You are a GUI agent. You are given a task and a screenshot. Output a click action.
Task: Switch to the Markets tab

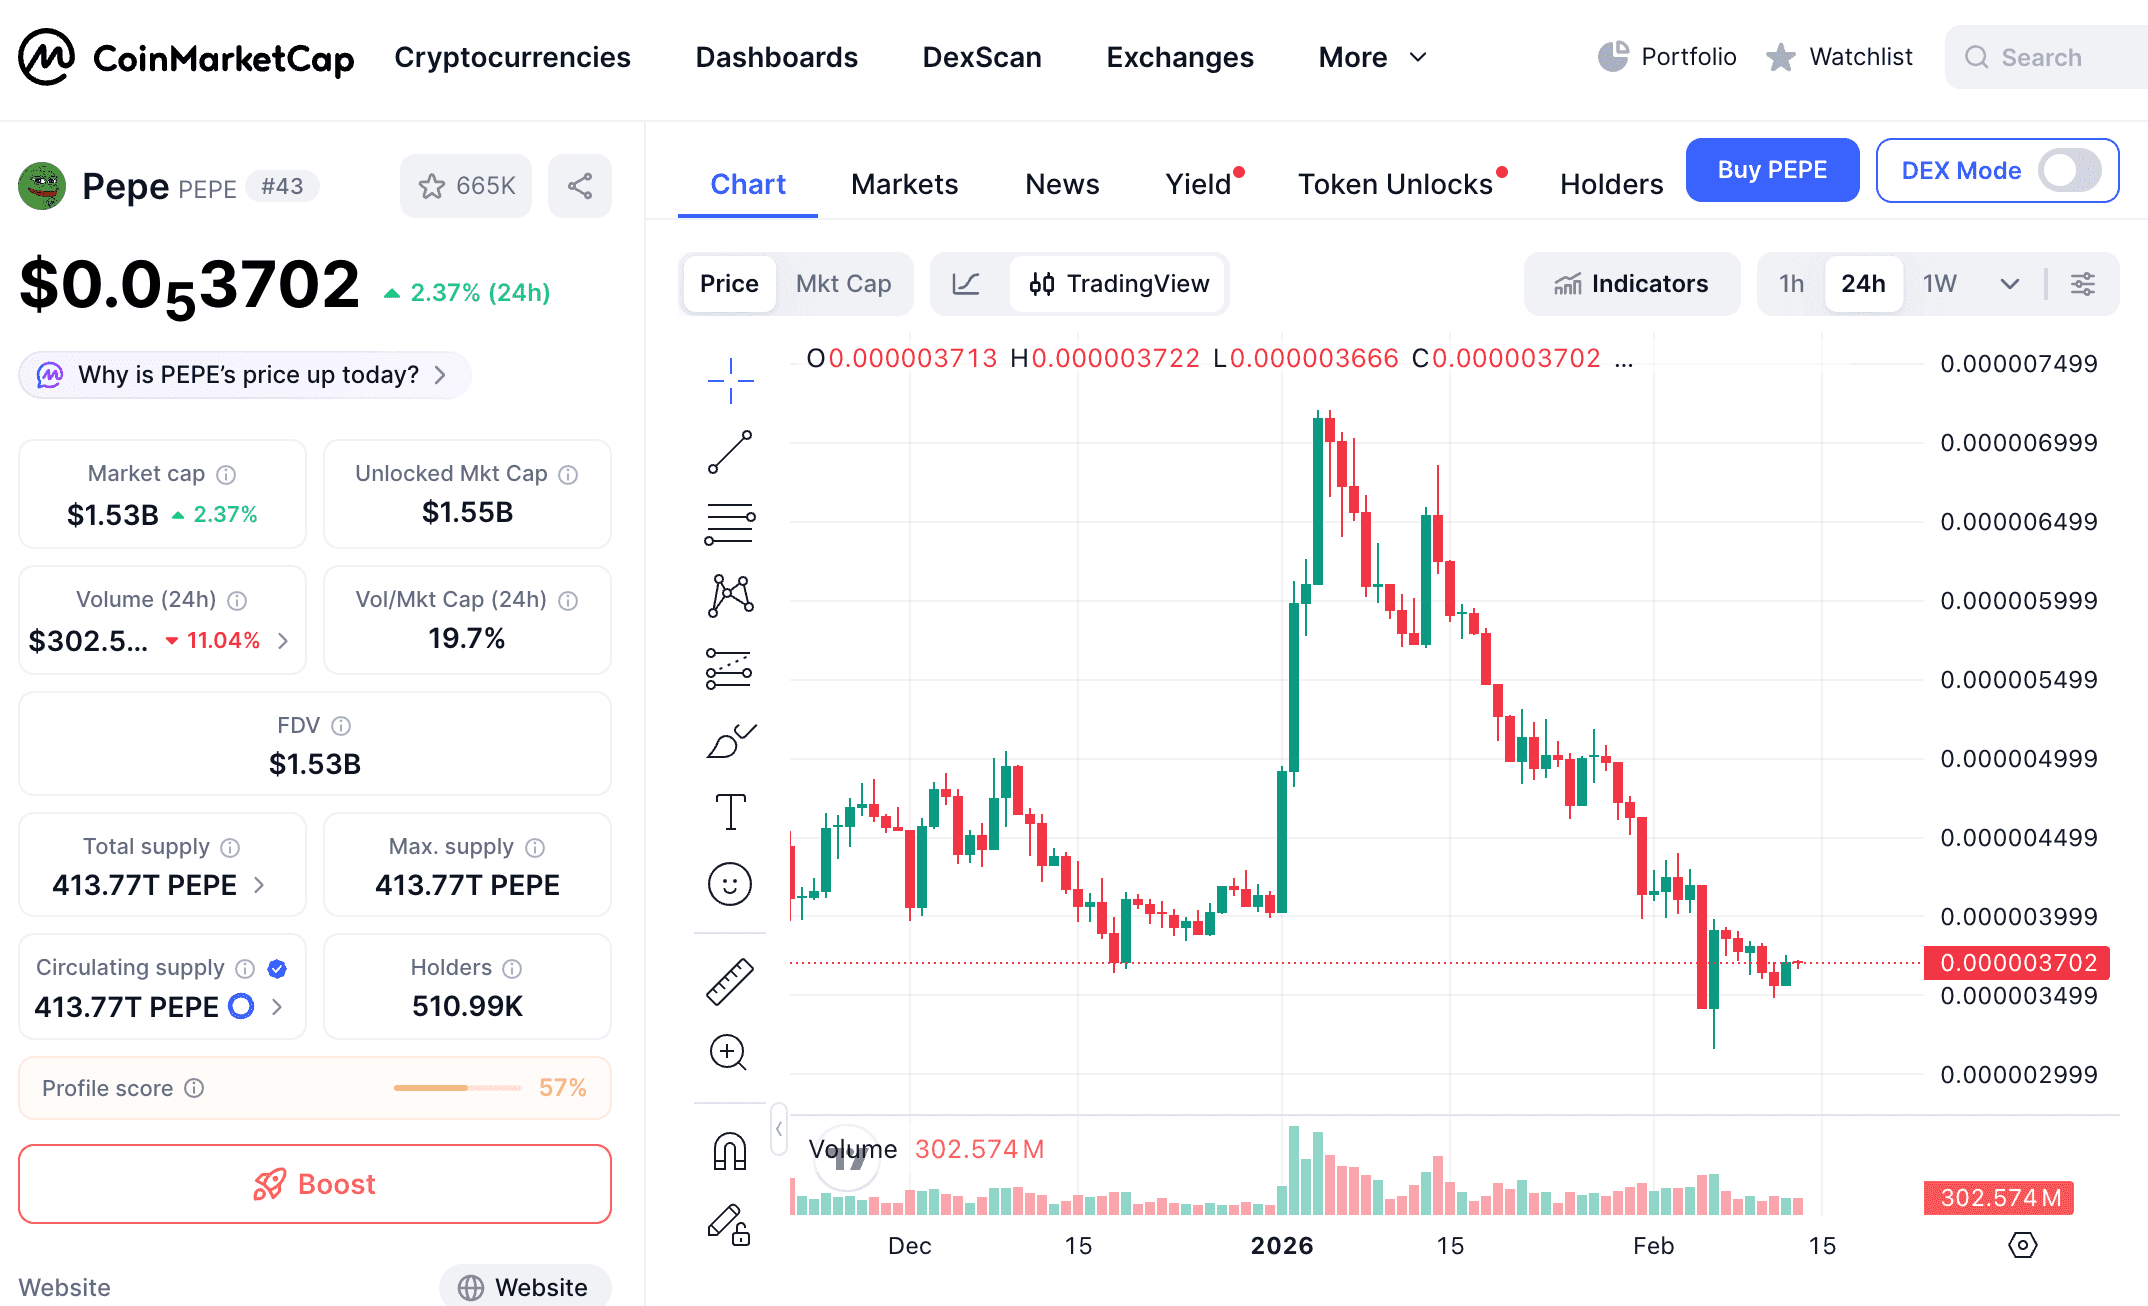904,184
